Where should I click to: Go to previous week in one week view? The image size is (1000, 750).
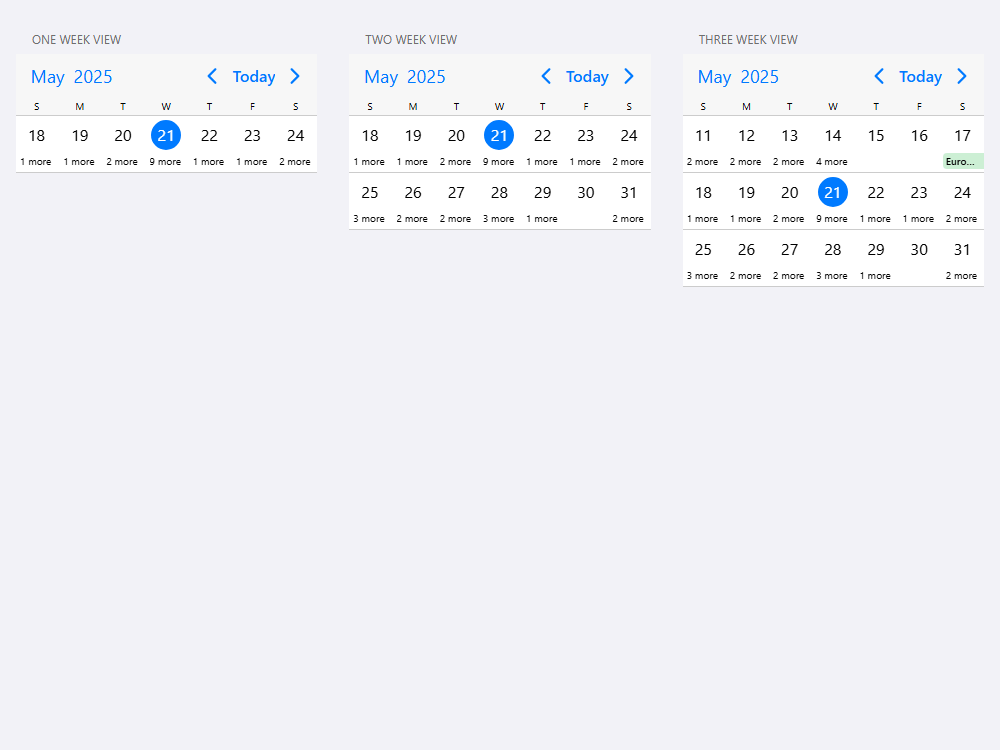[x=212, y=77]
